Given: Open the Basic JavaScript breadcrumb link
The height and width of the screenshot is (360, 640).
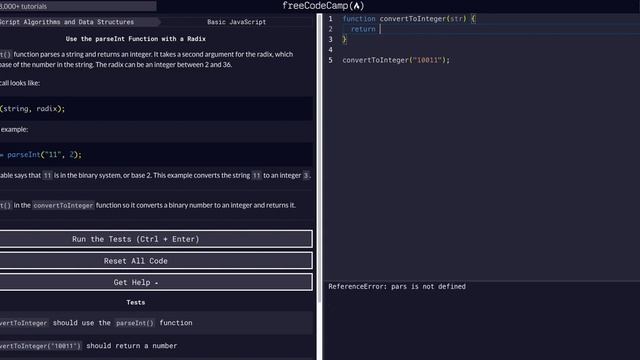Looking at the screenshot, I should pyautogui.click(x=236, y=22).
